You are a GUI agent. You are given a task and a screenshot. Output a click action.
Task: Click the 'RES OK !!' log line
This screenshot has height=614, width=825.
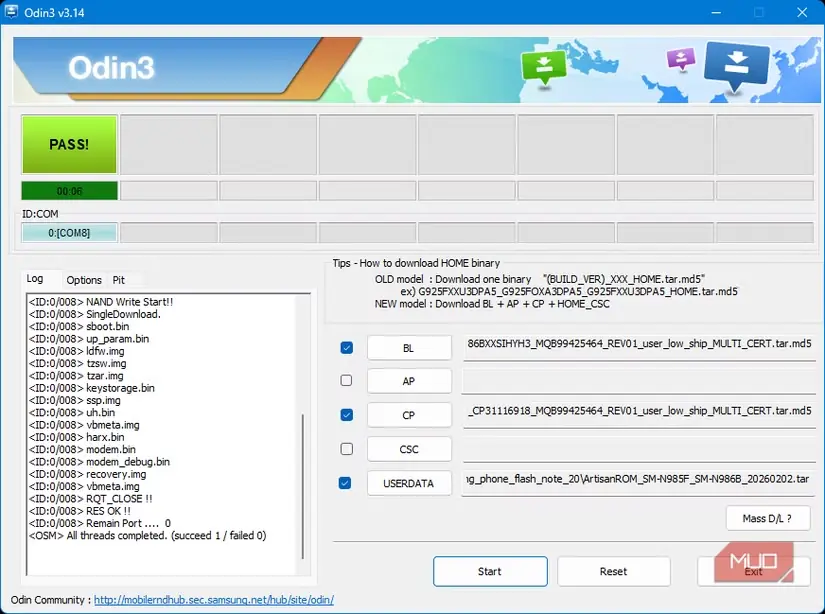tap(79, 511)
